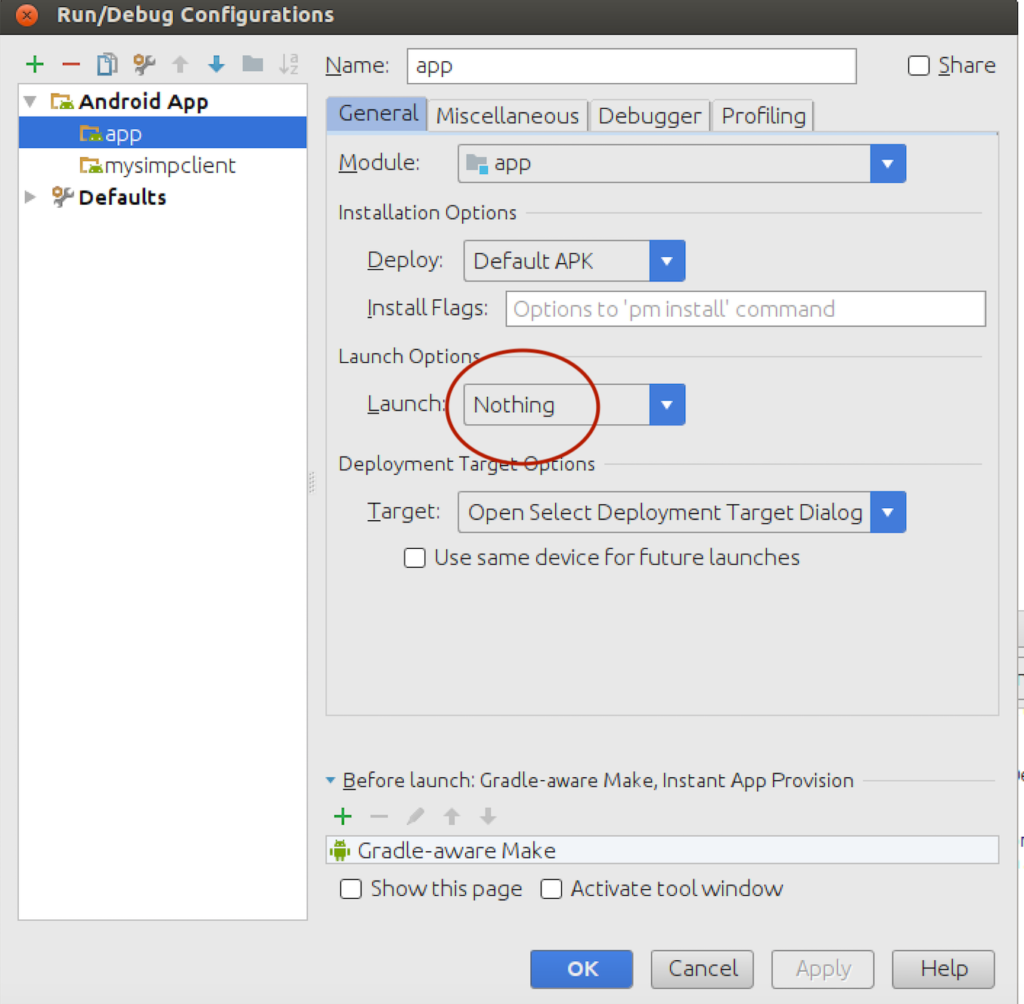Remove the selected configuration using minus icon
This screenshot has height=1004, width=1024.
pos(70,63)
